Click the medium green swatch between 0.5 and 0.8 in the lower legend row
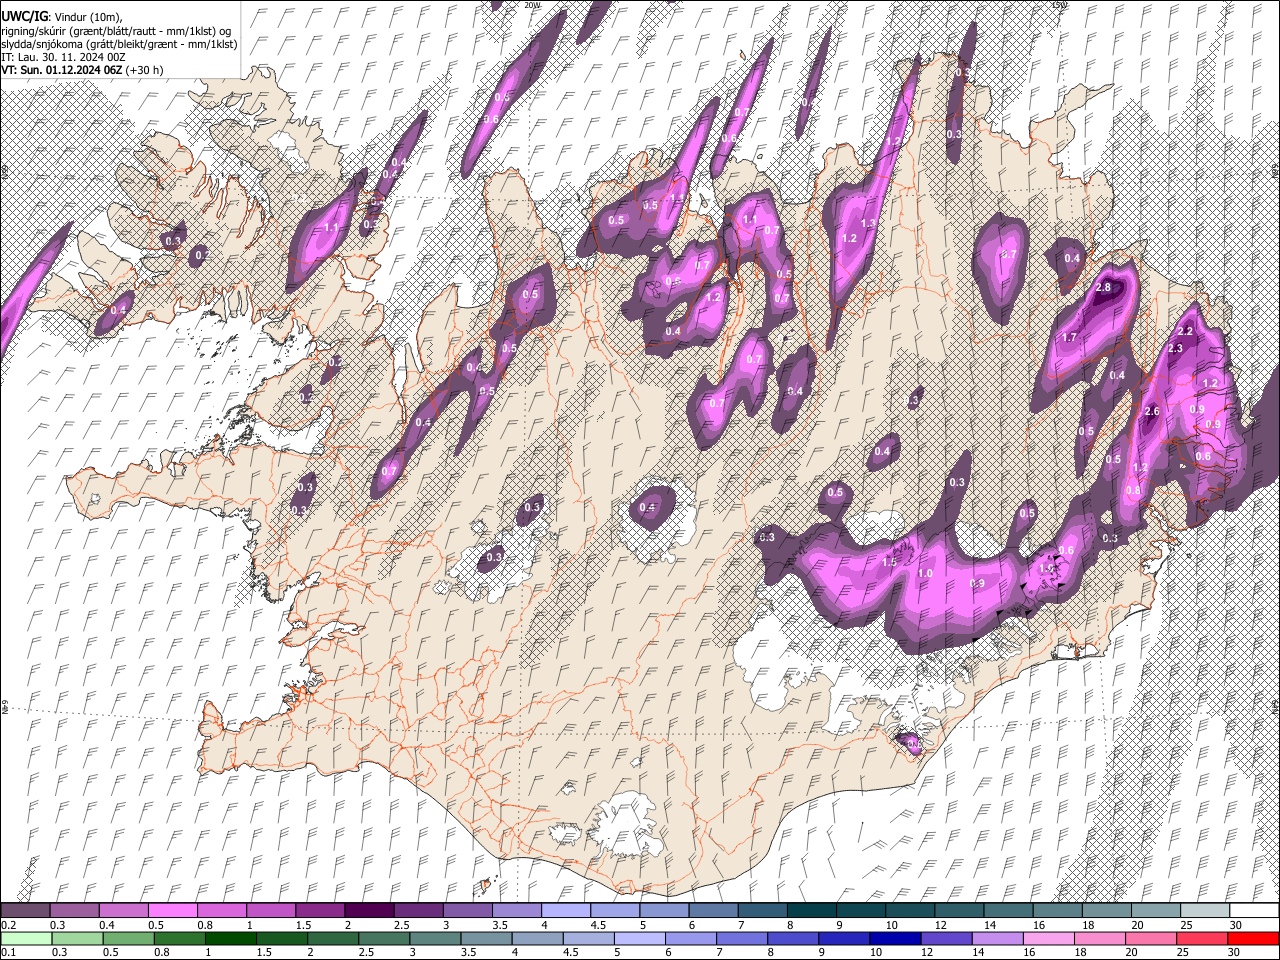Screen dimensions: 1280x960 coord(129,939)
